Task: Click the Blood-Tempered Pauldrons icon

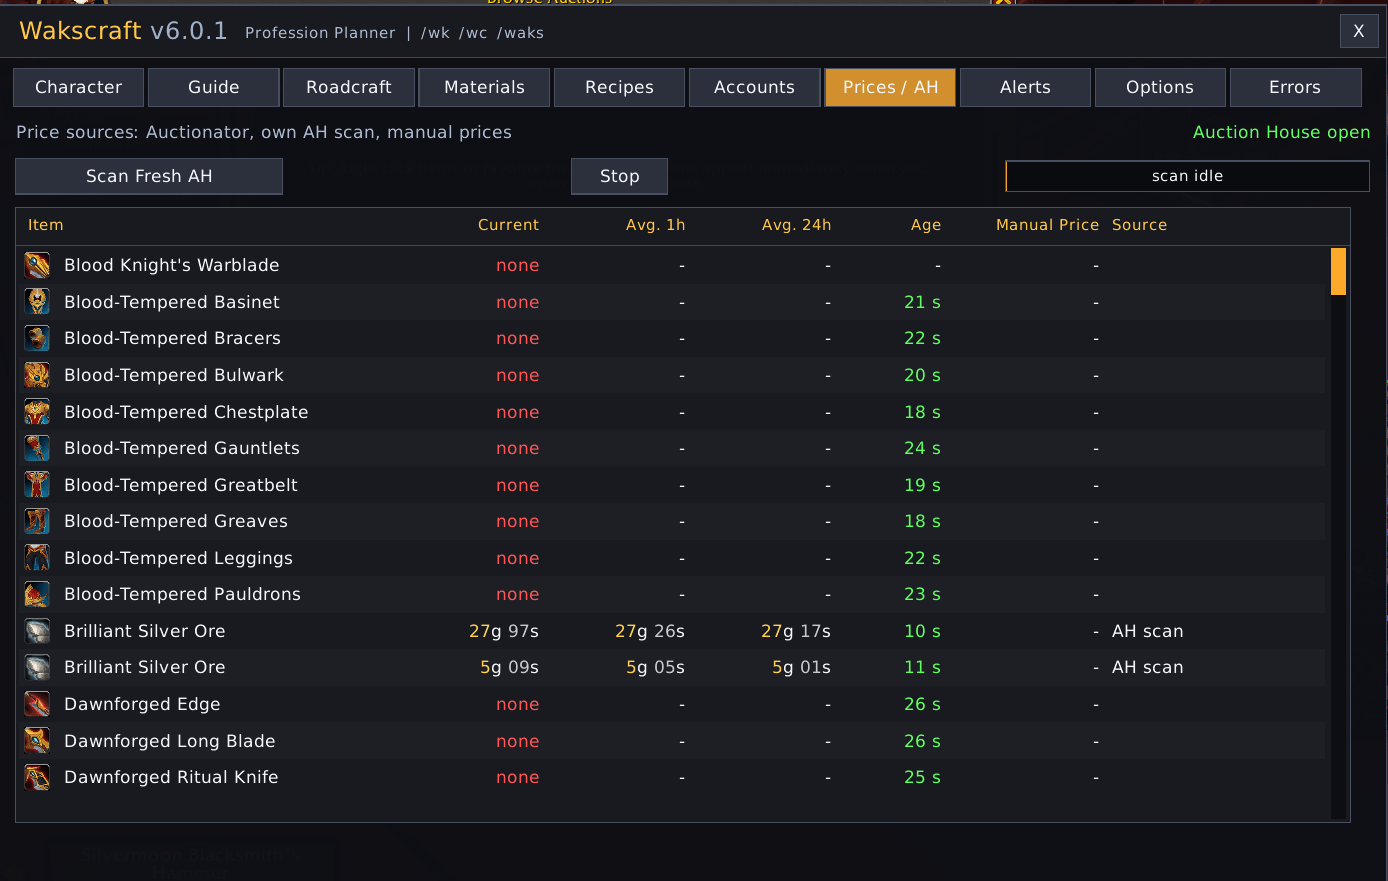Action: 37,594
